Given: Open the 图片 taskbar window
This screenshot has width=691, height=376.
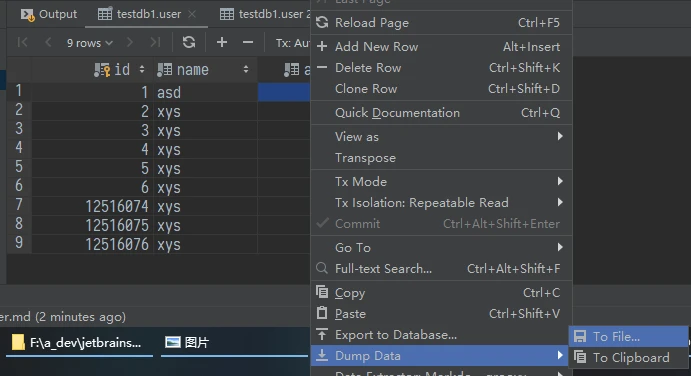Looking at the screenshot, I should pyautogui.click(x=234, y=343).
